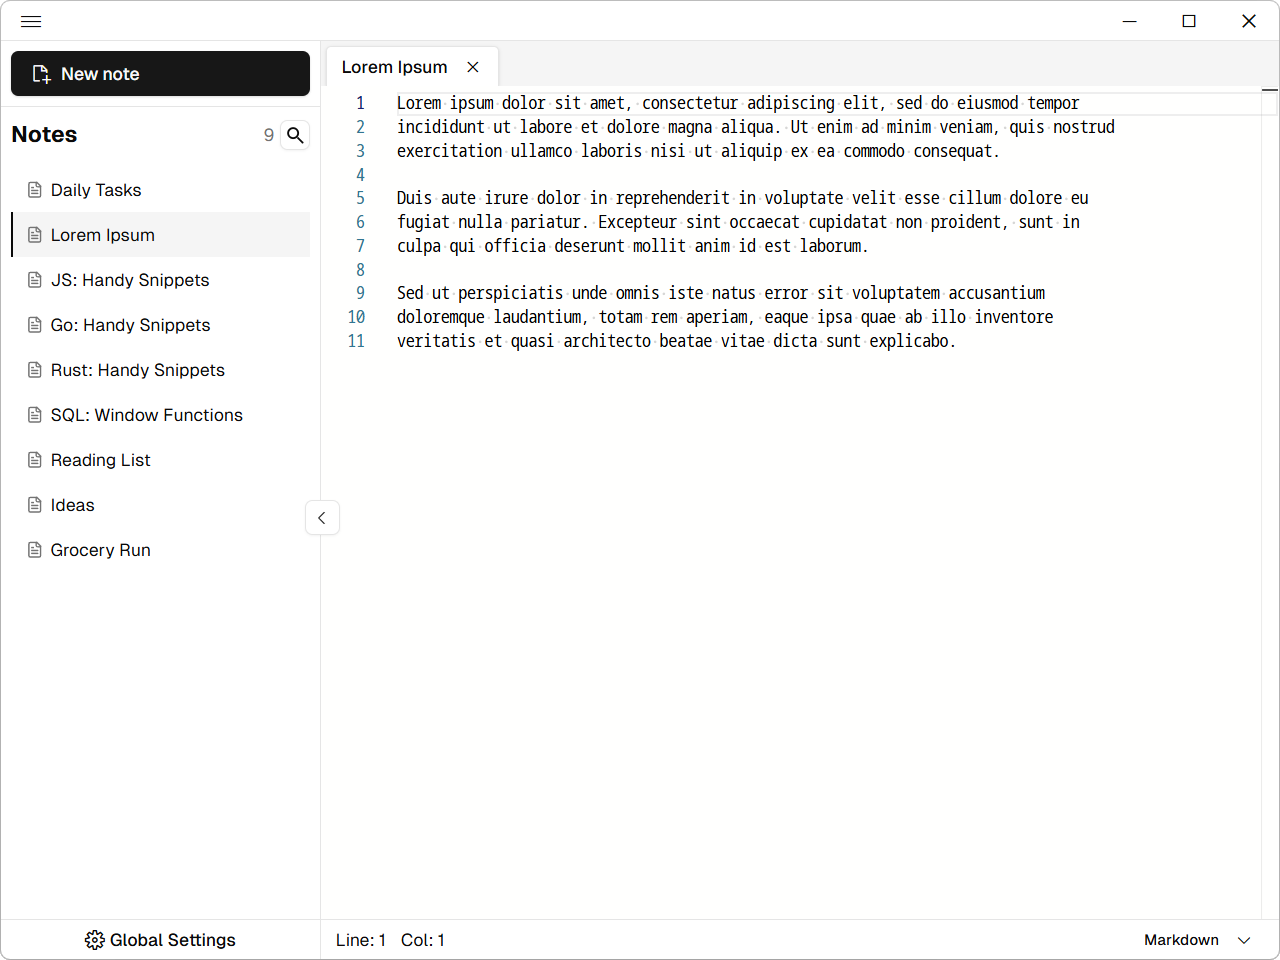Close the Lorem Ipsum tab
The image size is (1280, 960).
[473, 67]
